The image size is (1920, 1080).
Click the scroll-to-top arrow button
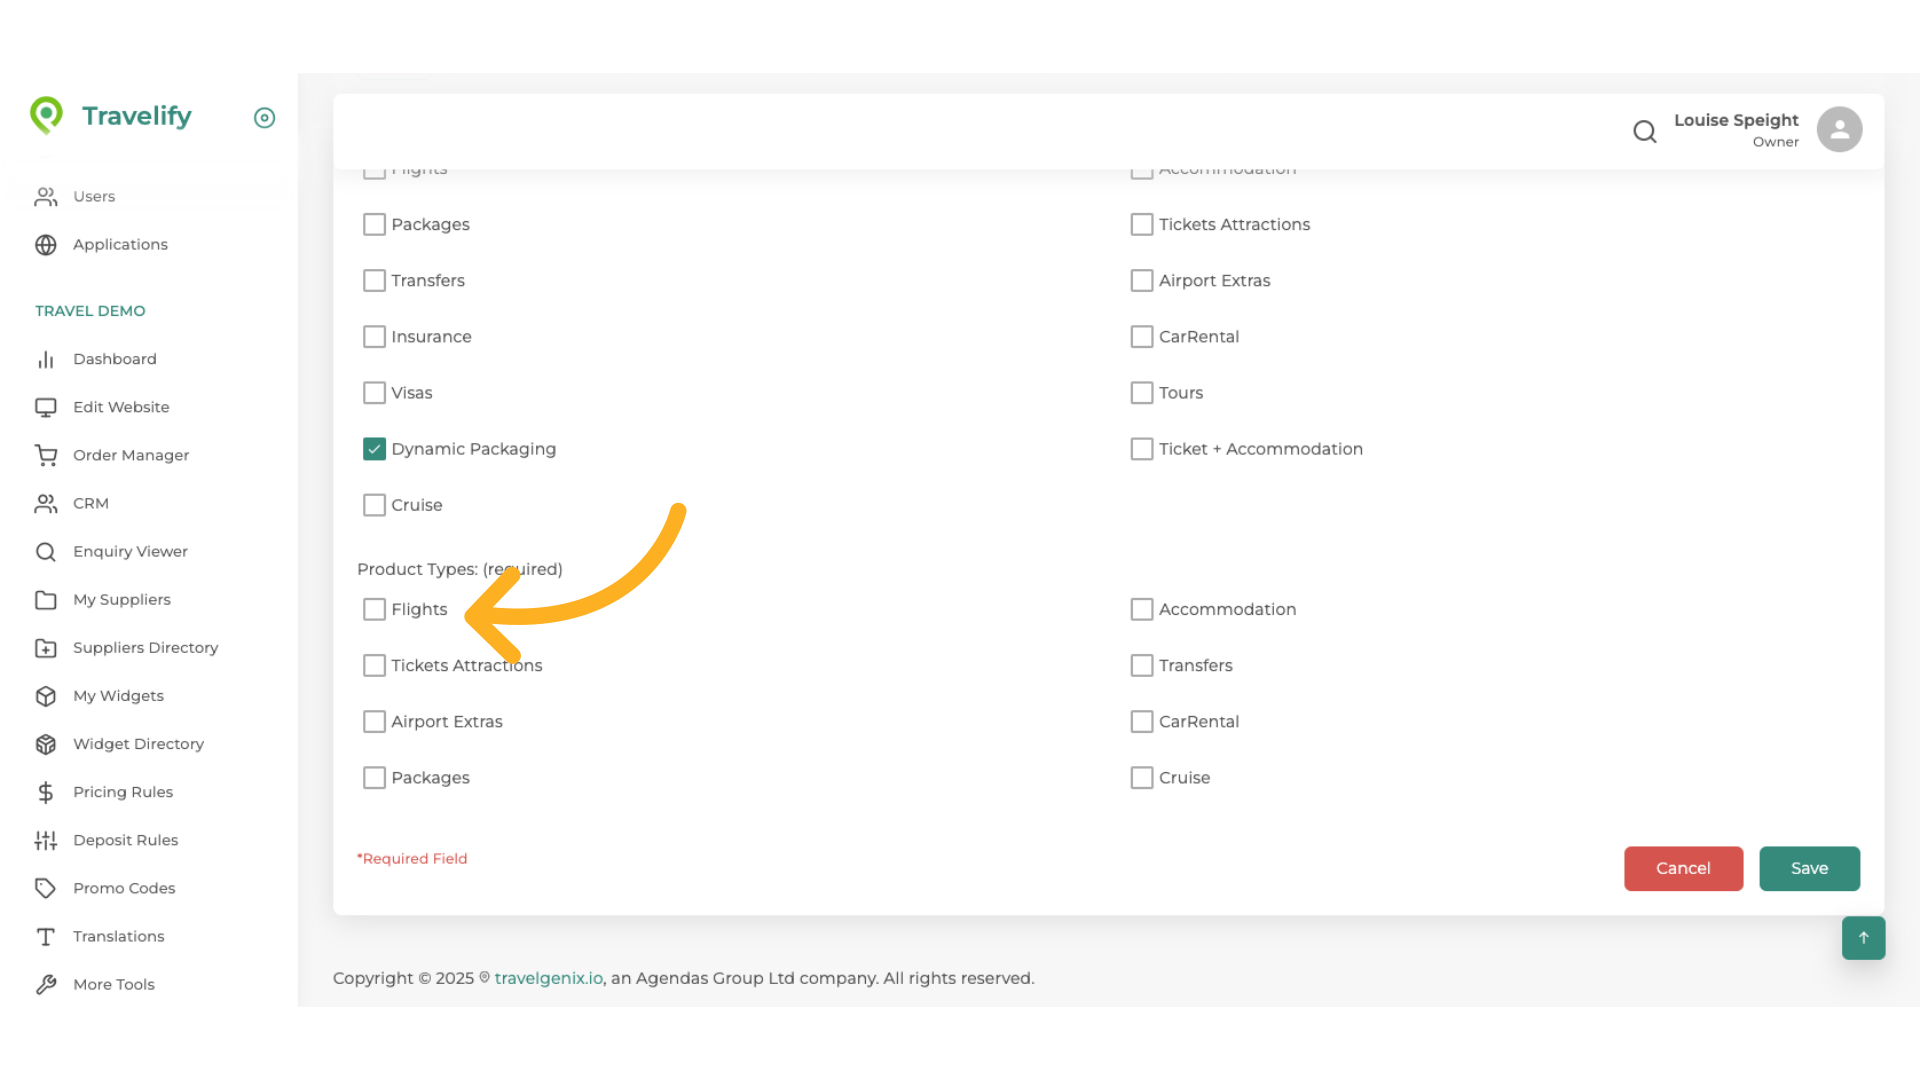(x=1863, y=938)
